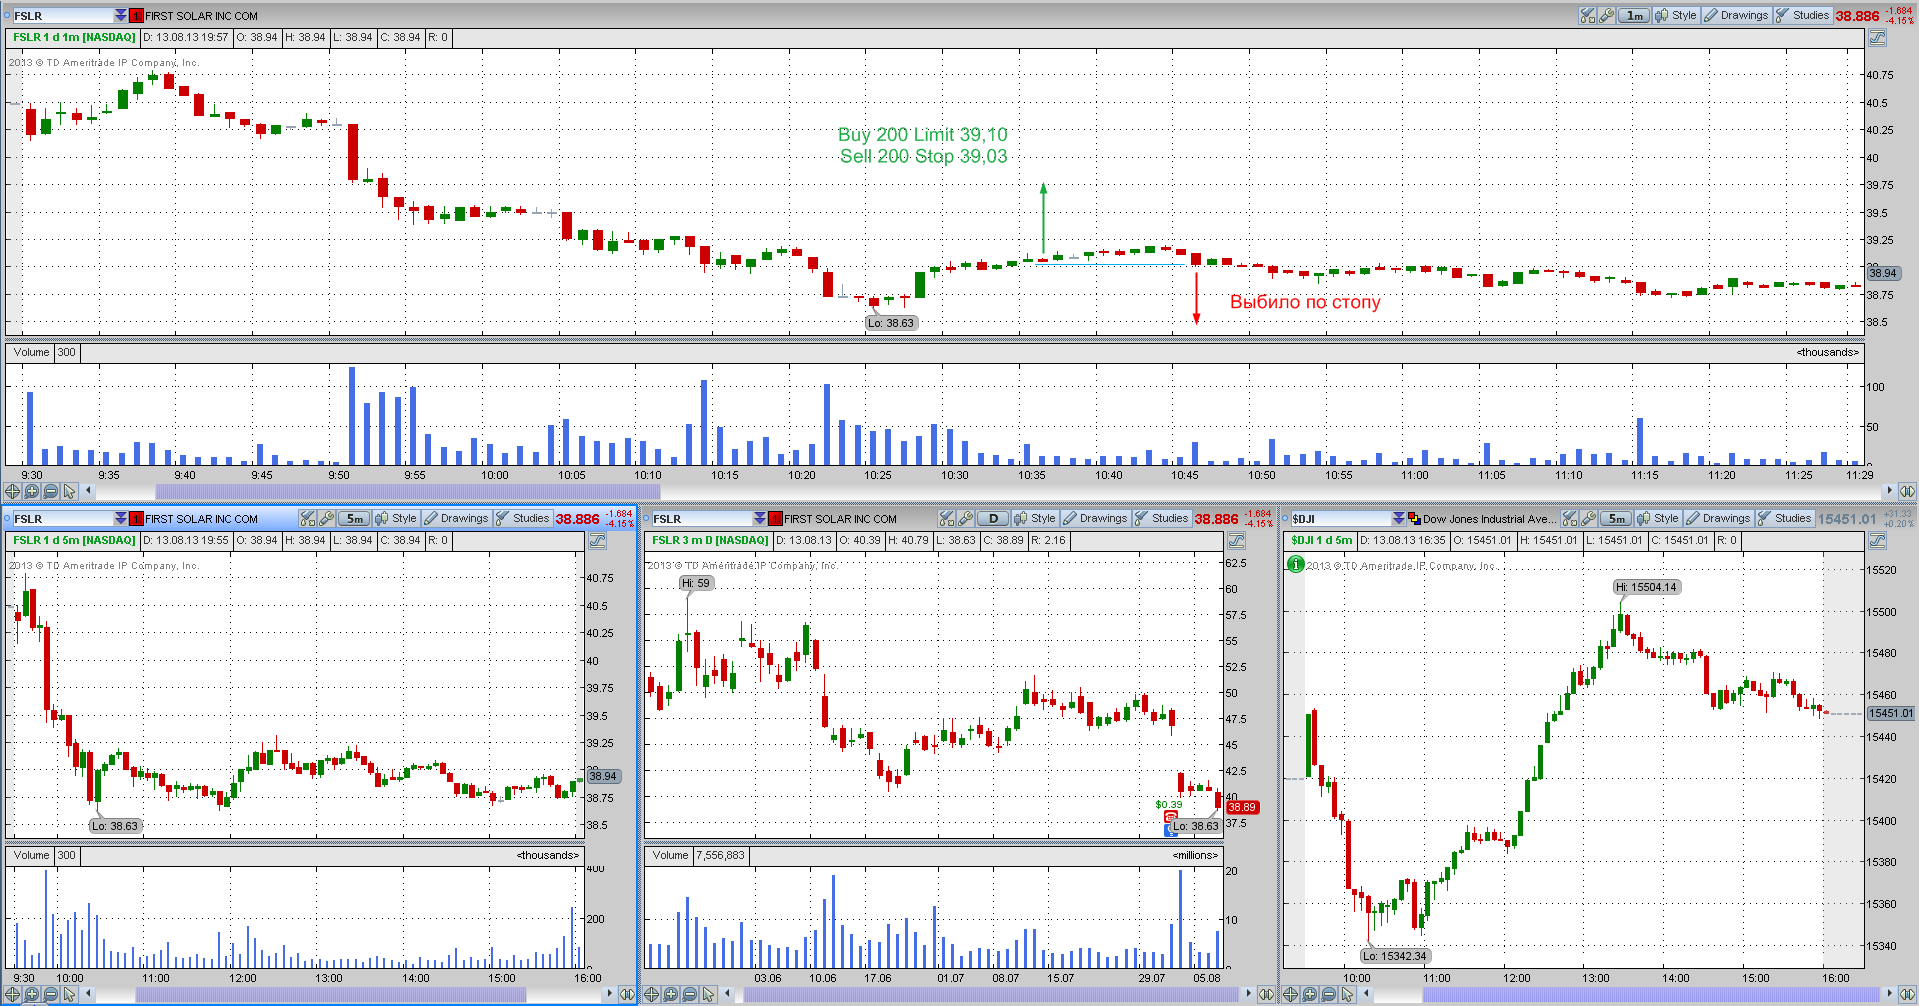The height and width of the screenshot is (1006, 1919).
Task: Open symbol dropdown arrow in FSLR 5m chart
Action: point(121,518)
